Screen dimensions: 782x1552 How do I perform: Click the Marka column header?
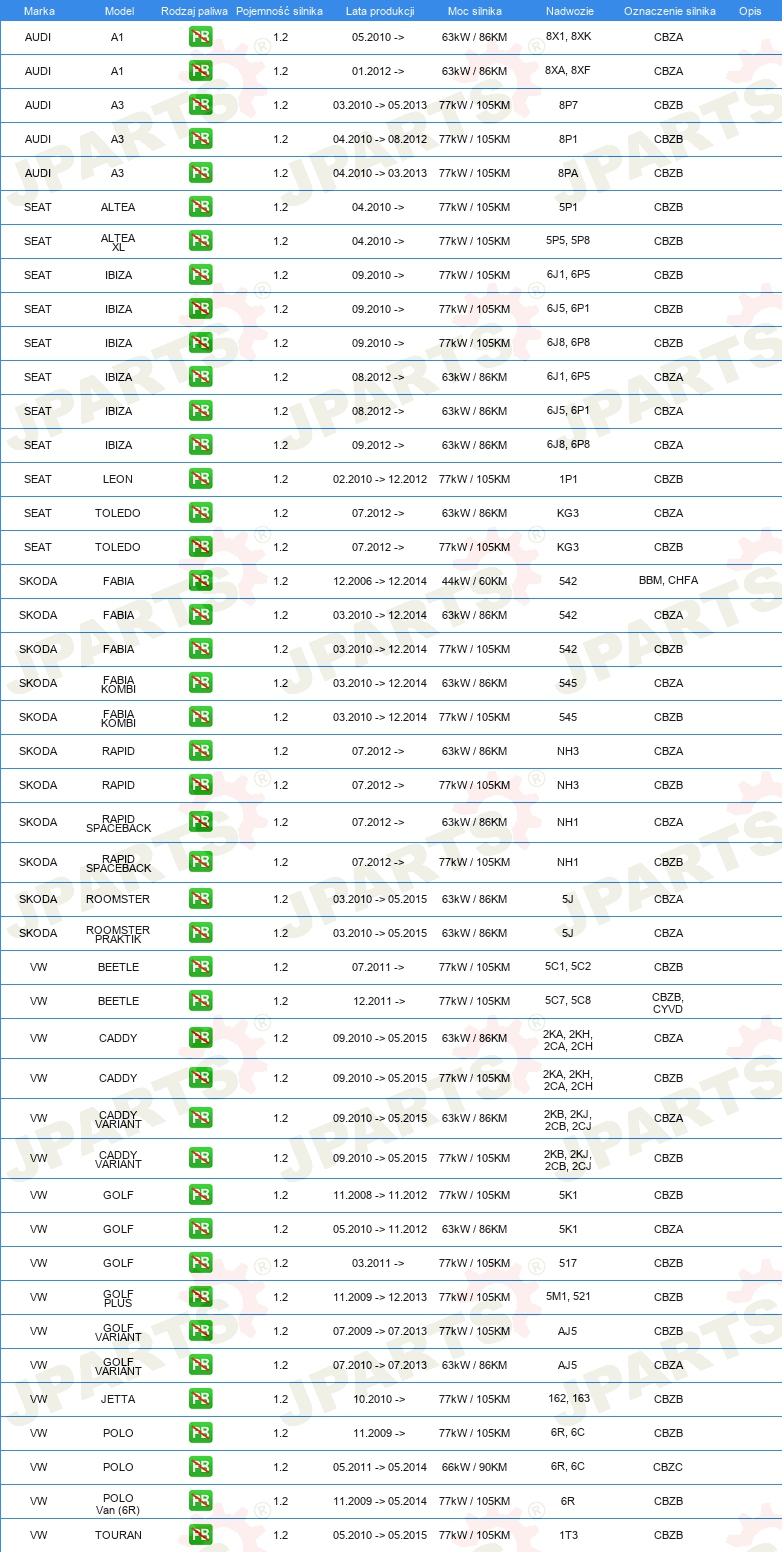point(38,11)
